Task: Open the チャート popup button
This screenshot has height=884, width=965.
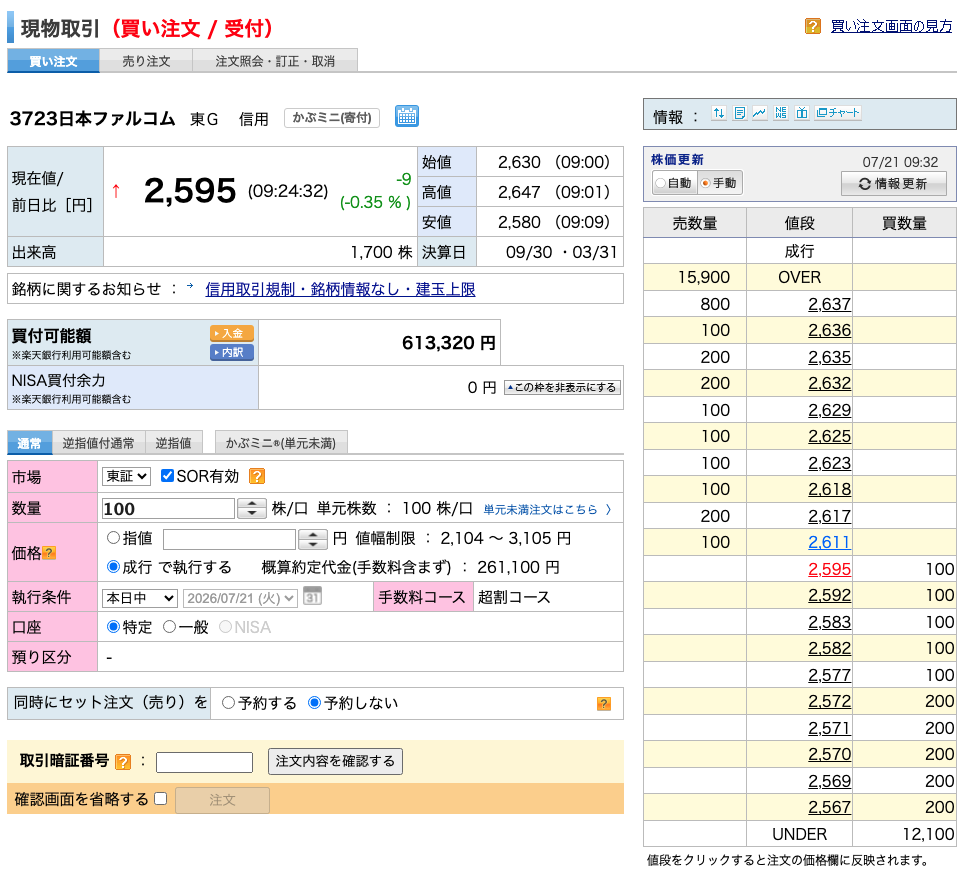Action: click(837, 113)
